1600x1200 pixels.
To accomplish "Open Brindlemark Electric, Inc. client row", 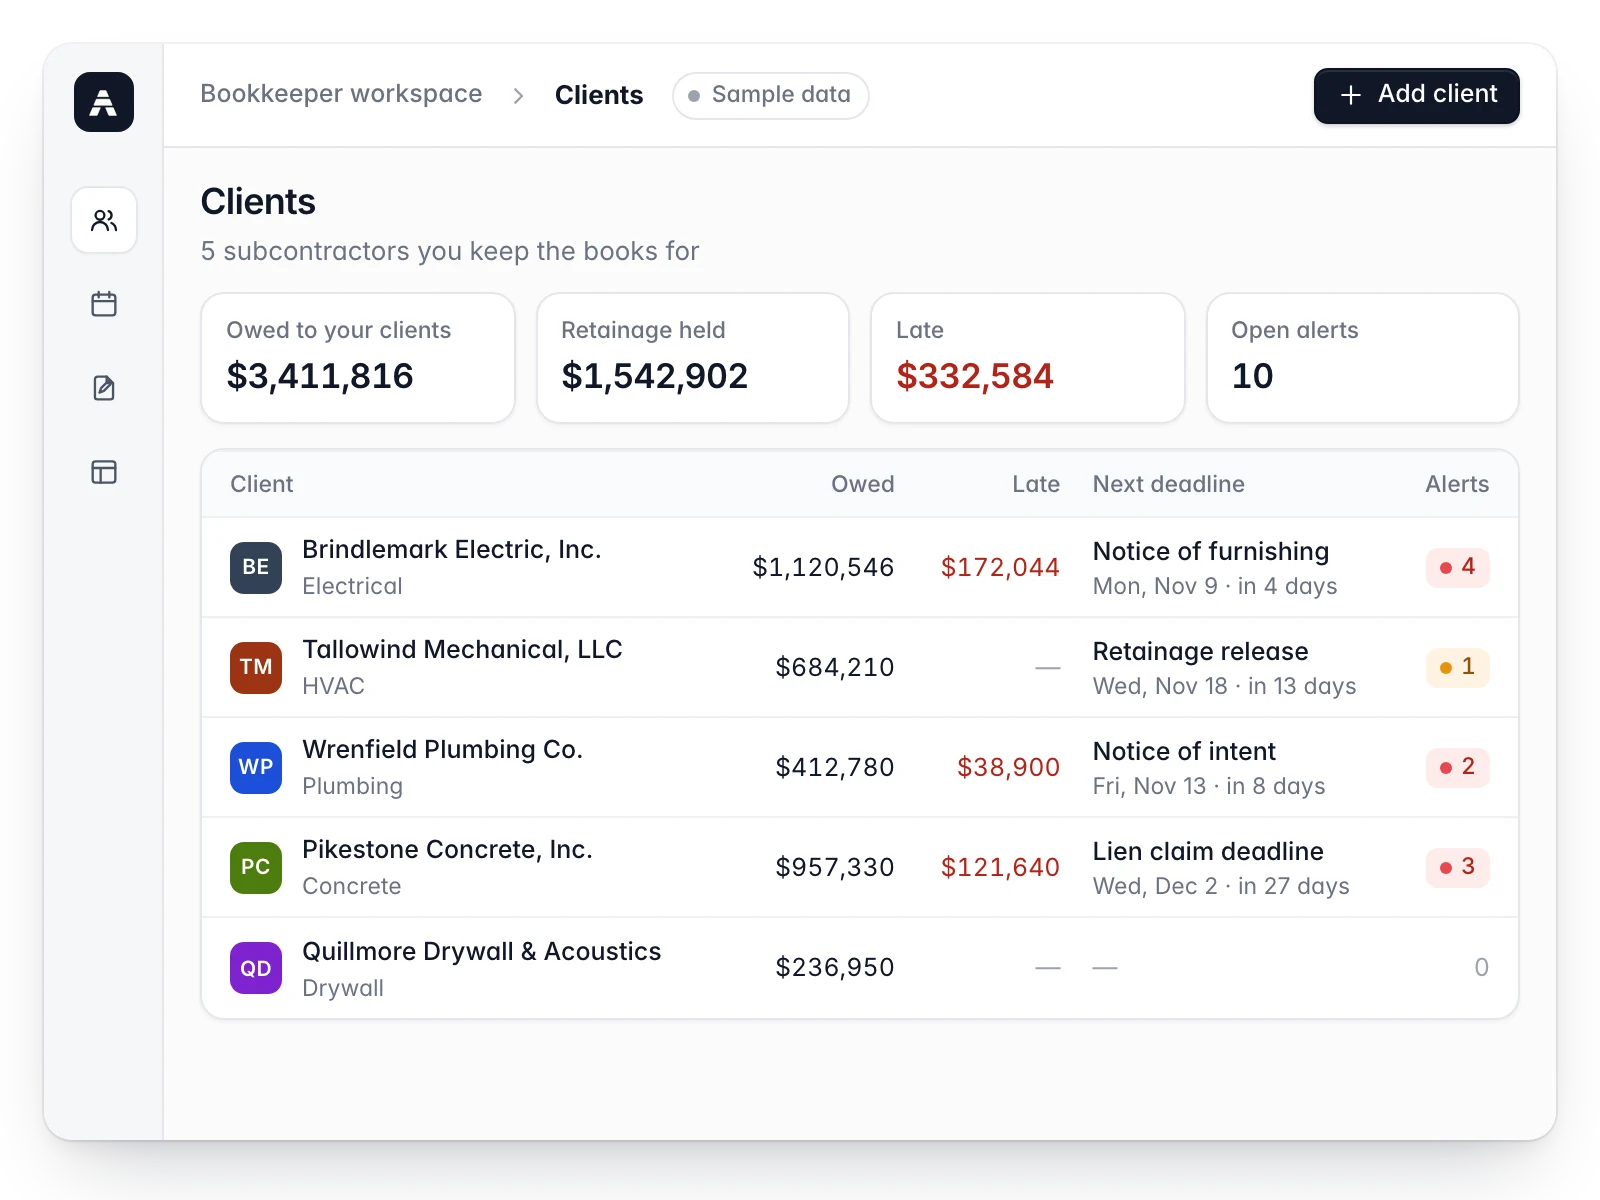I will [860, 567].
